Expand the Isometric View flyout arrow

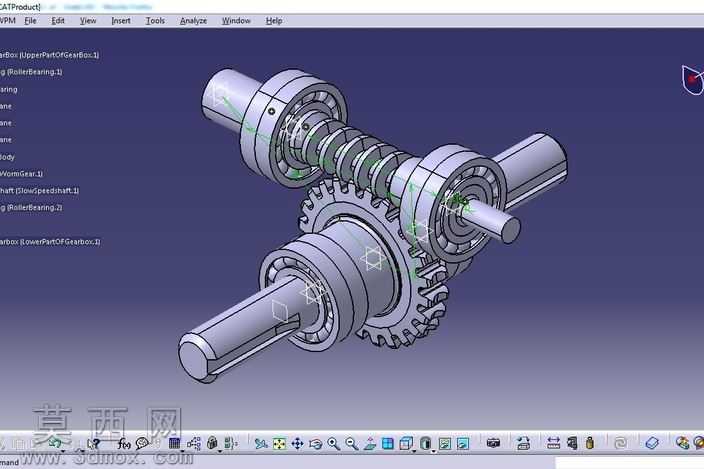pyautogui.click(x=414, y=451)
